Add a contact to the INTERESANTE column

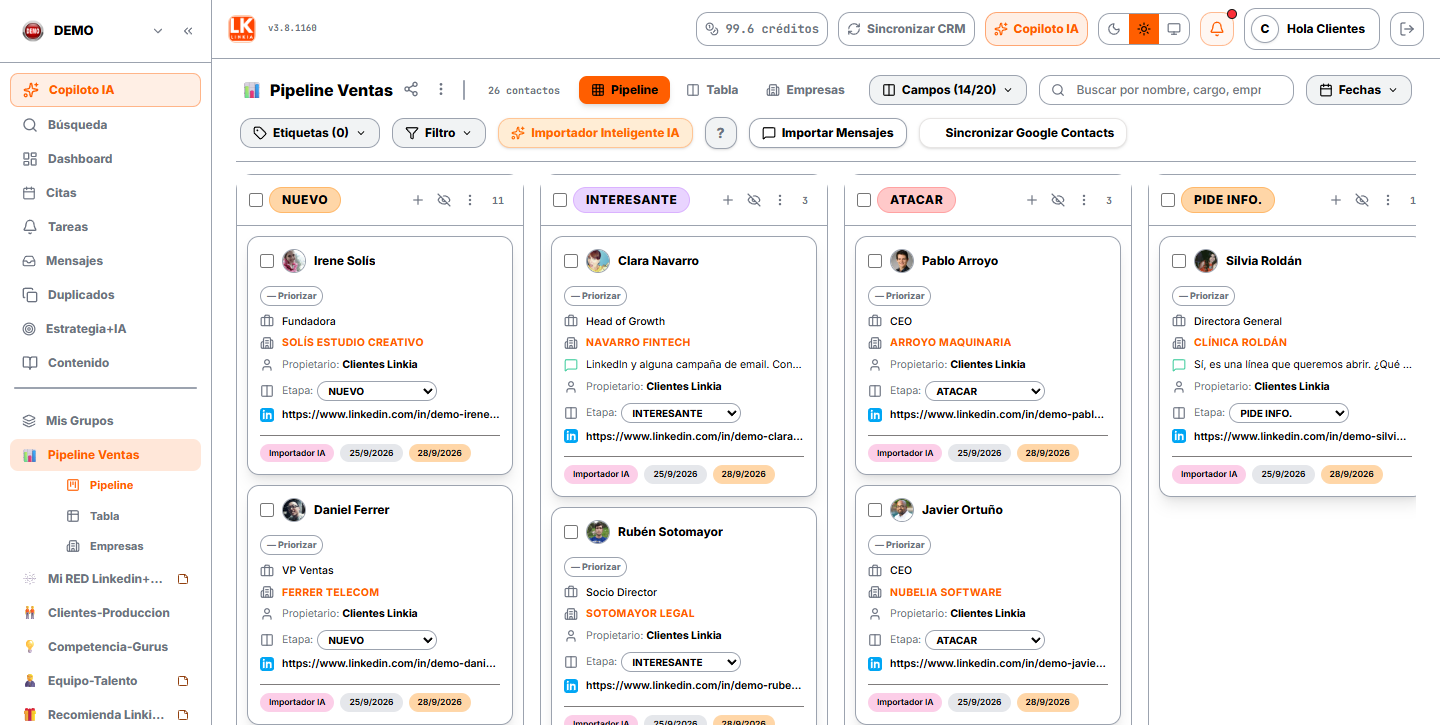tap(728, 200)
